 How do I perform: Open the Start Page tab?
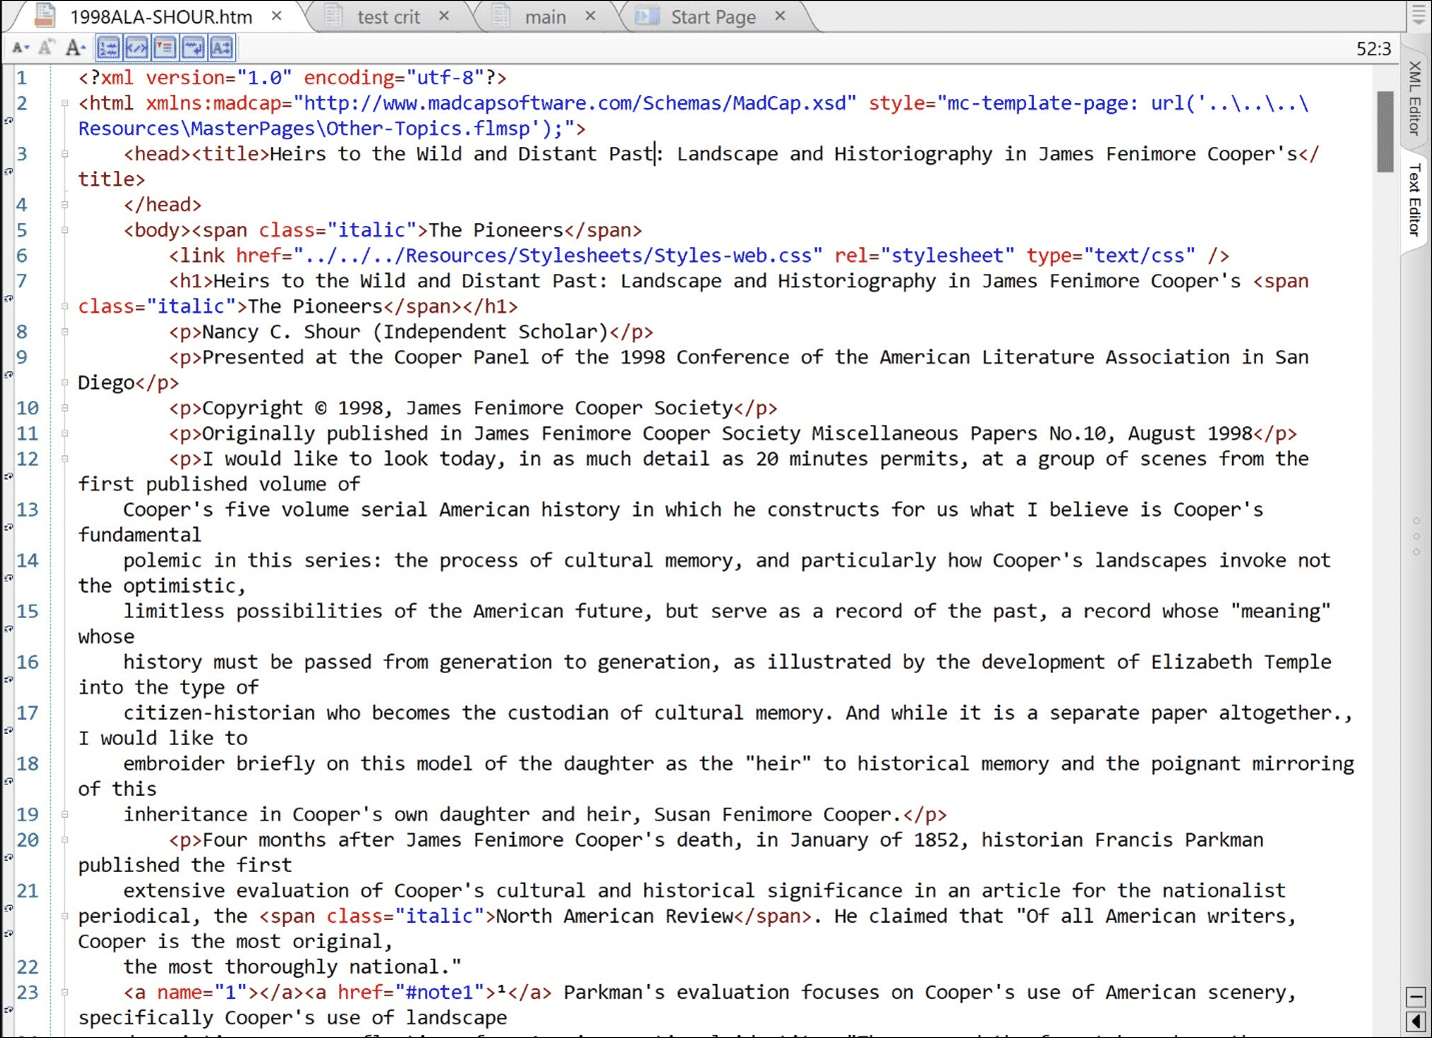pos(712,17)
